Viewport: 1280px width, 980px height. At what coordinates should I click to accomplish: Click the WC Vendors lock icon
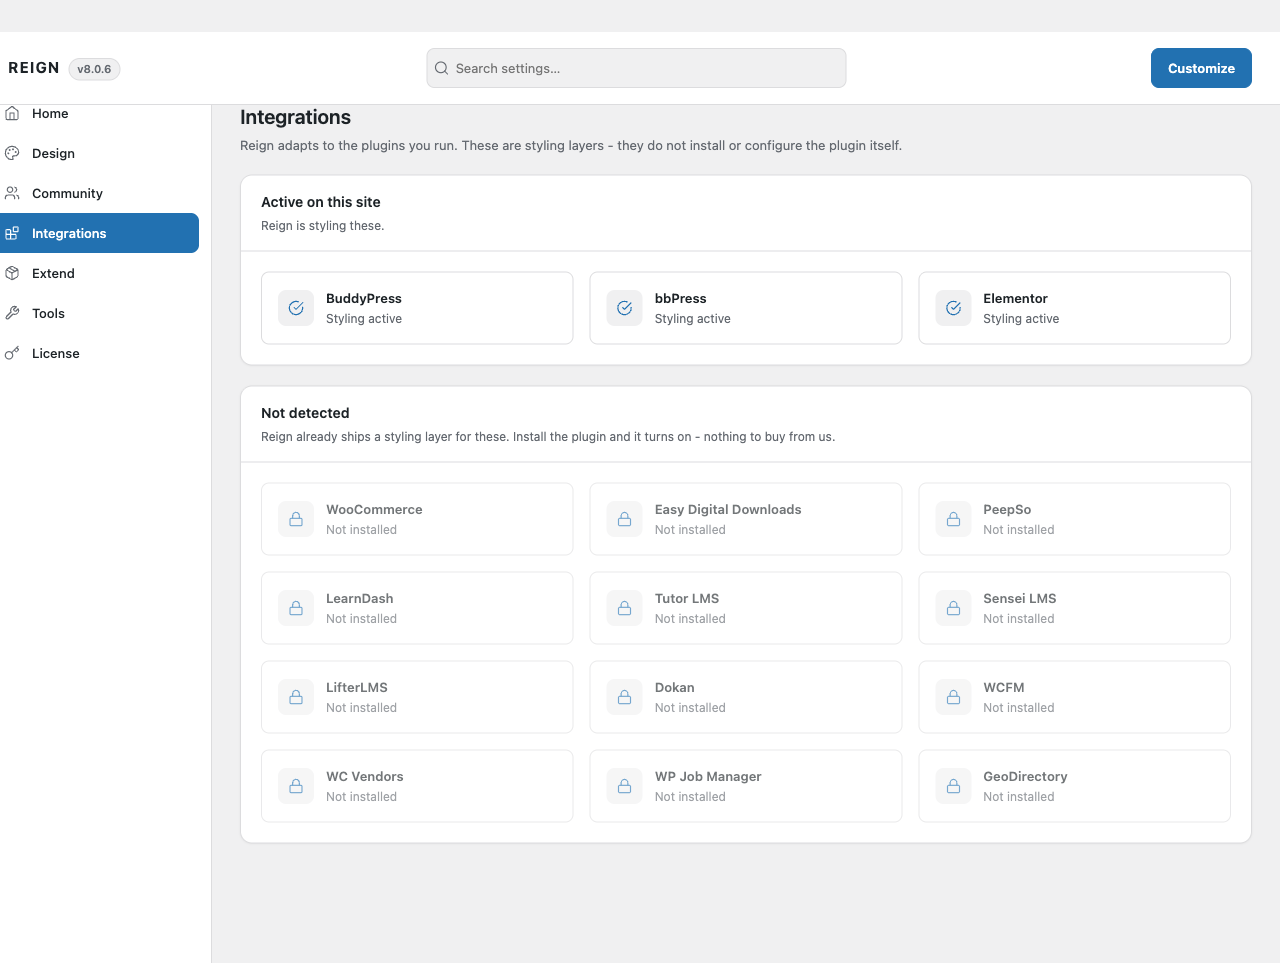click(296, 786)
